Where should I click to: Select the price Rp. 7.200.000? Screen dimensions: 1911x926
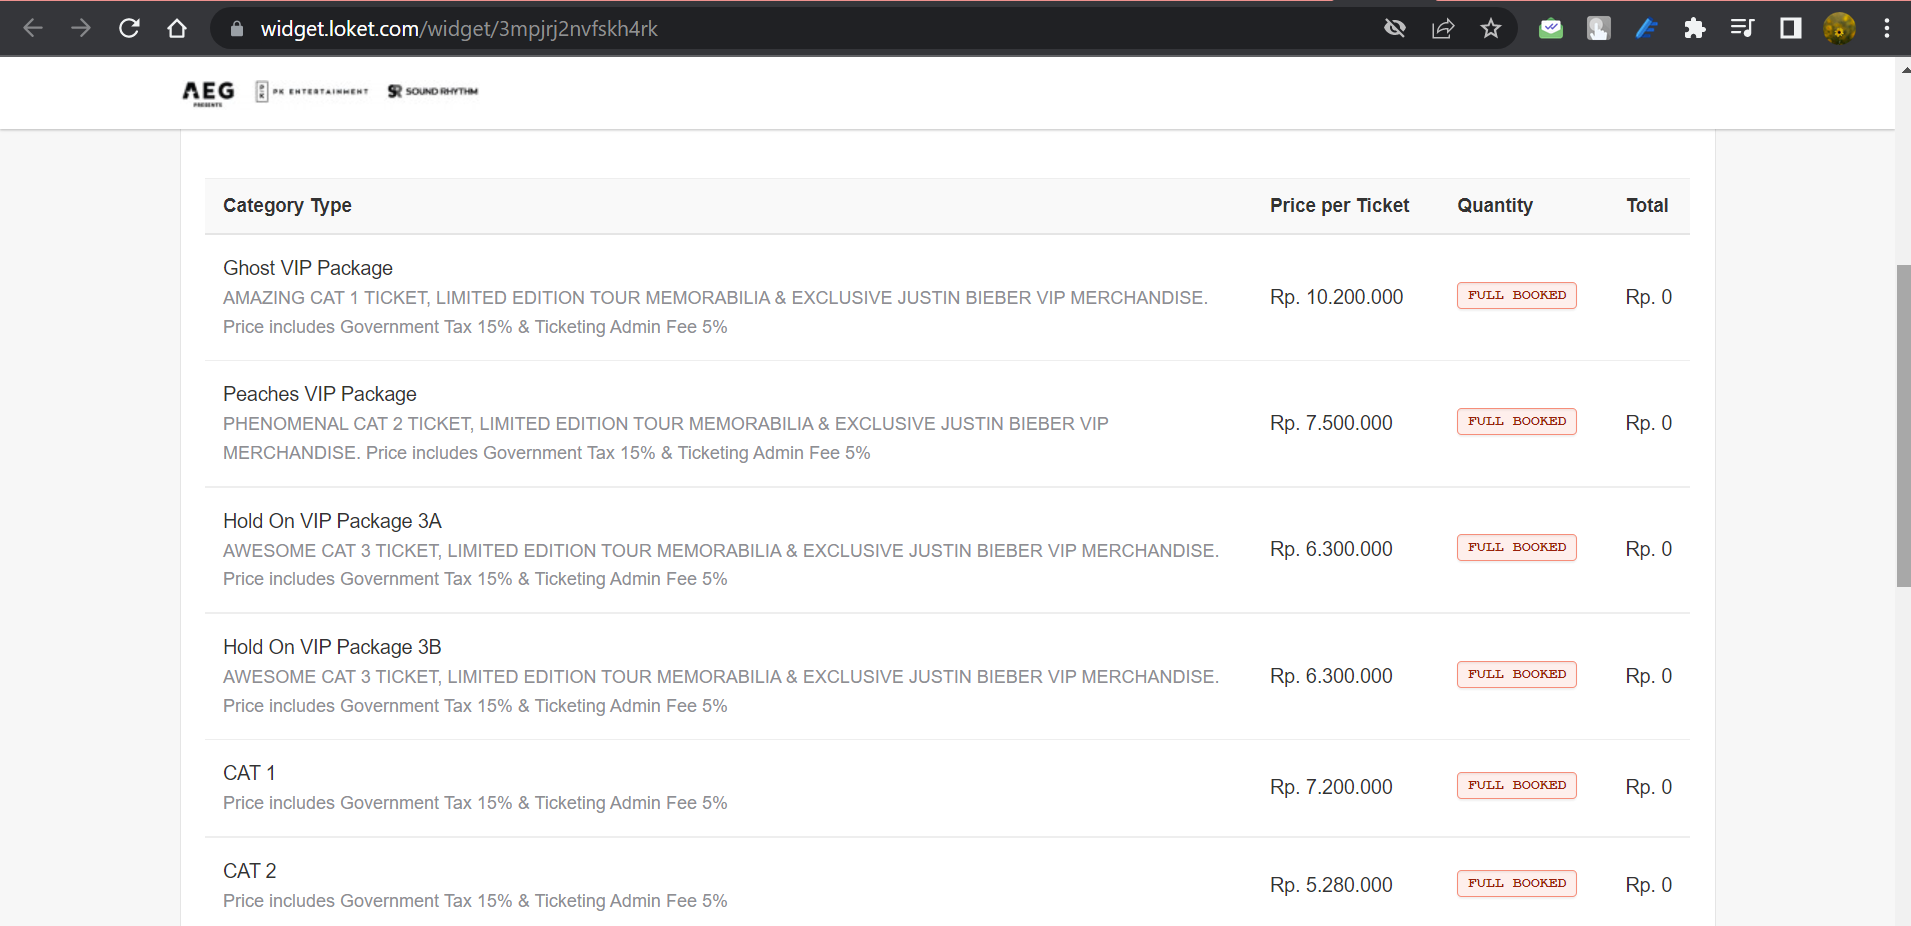click(1331, 787)
